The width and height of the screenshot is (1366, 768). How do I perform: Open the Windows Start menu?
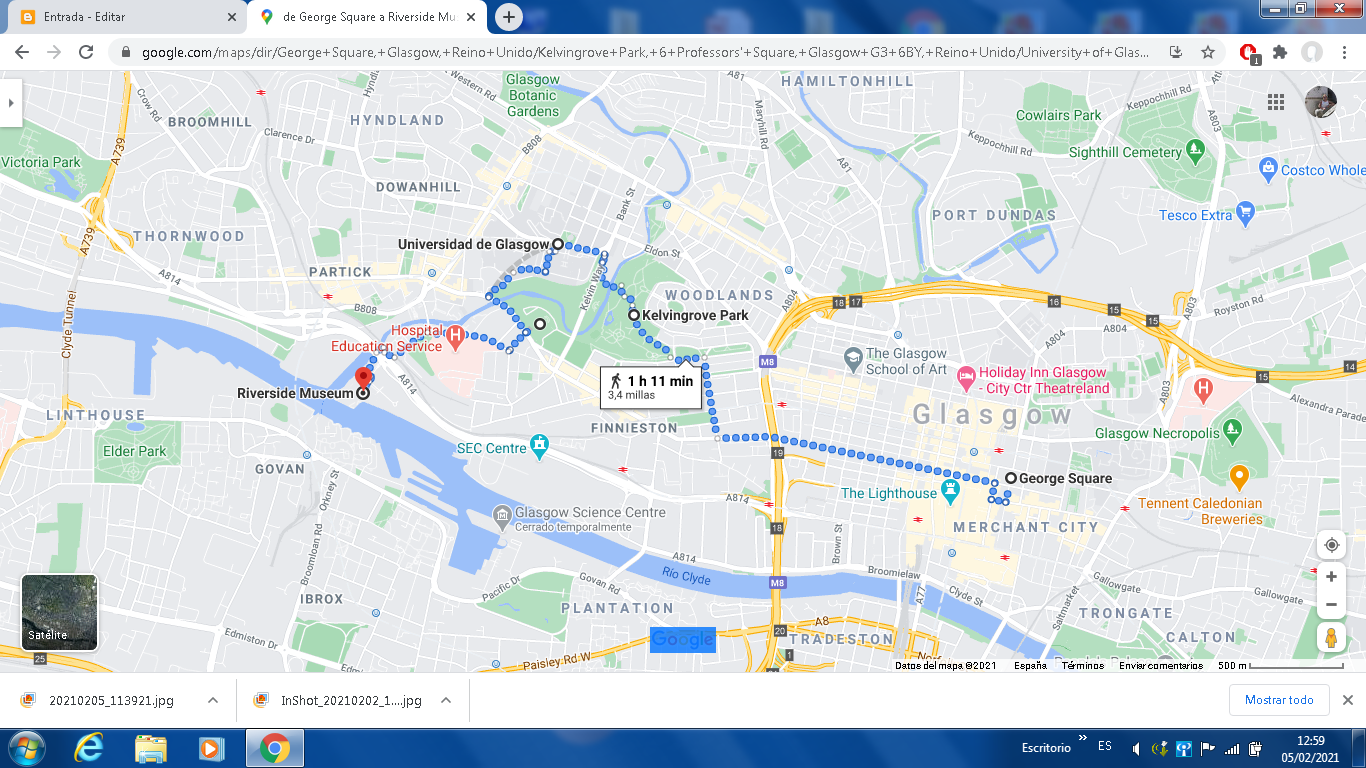pos(26,748)
